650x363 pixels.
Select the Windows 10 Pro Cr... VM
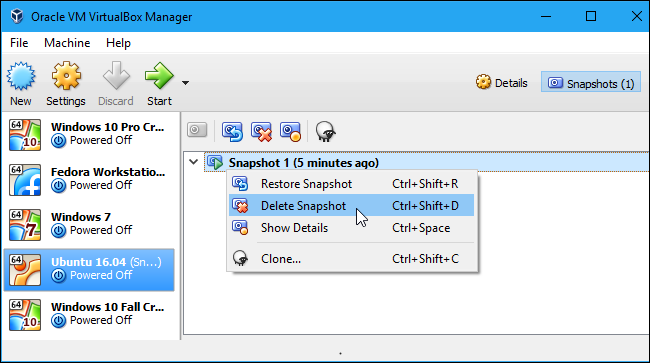(89, 134)
